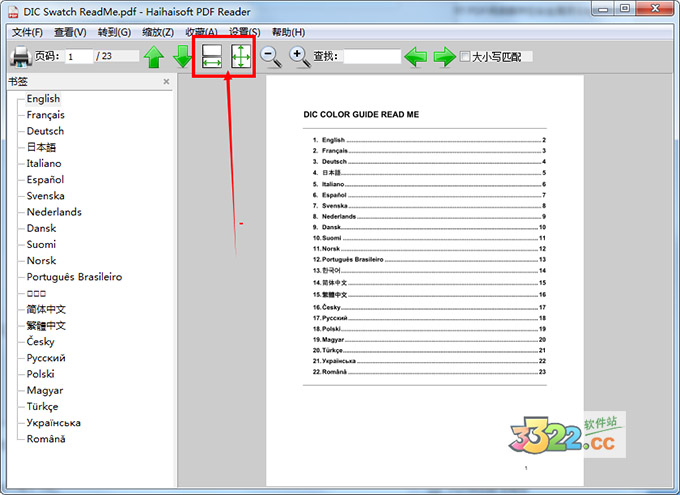Zoom out with the minus magnifier

pyautogui.click(x=271, y=57)
